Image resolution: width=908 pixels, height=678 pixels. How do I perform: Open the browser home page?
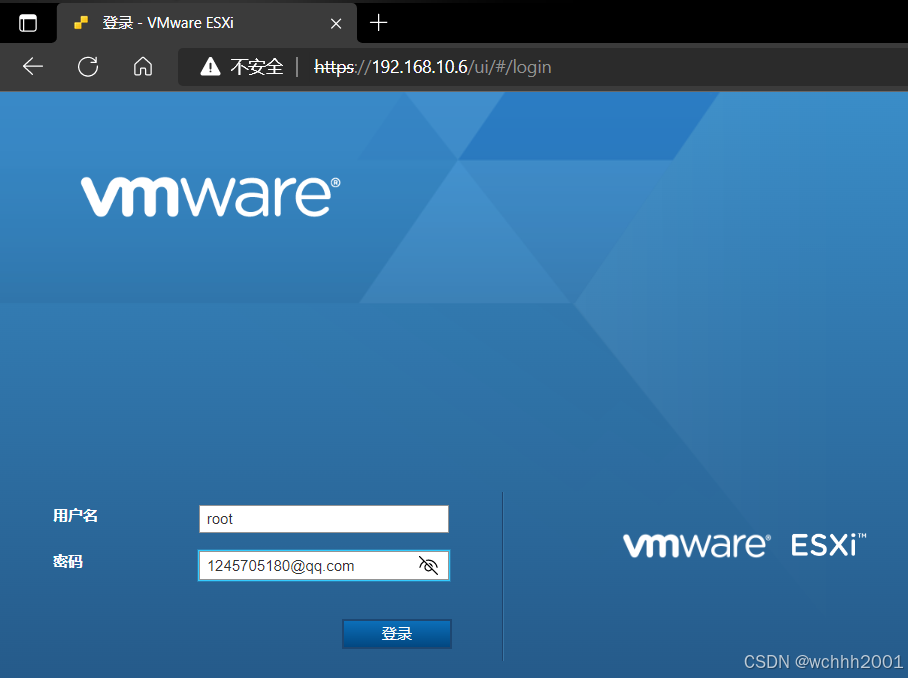point(142,67)
